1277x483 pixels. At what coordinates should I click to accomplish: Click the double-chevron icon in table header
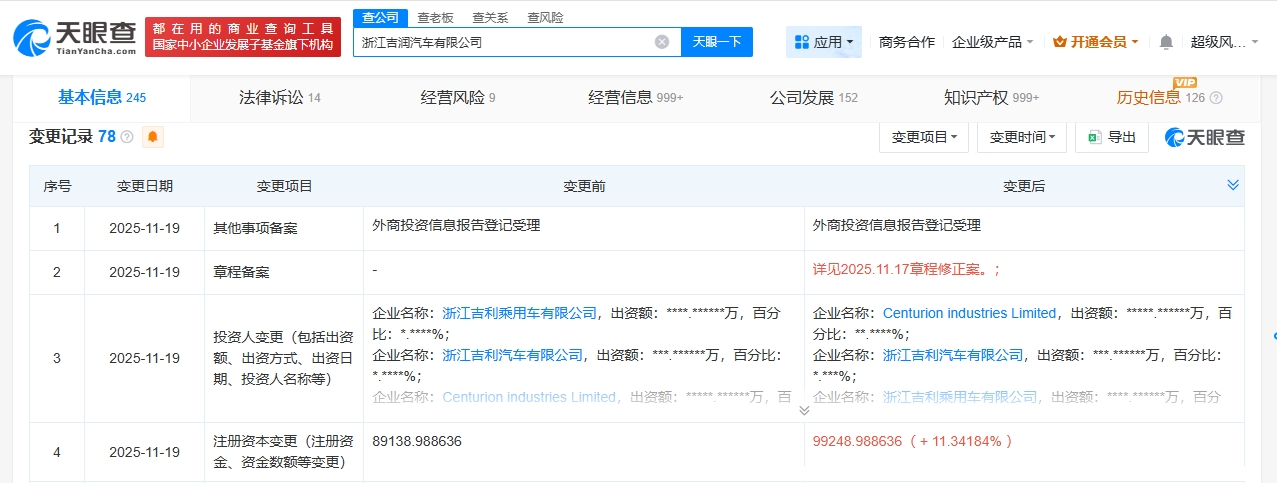tap(1233, 185)
